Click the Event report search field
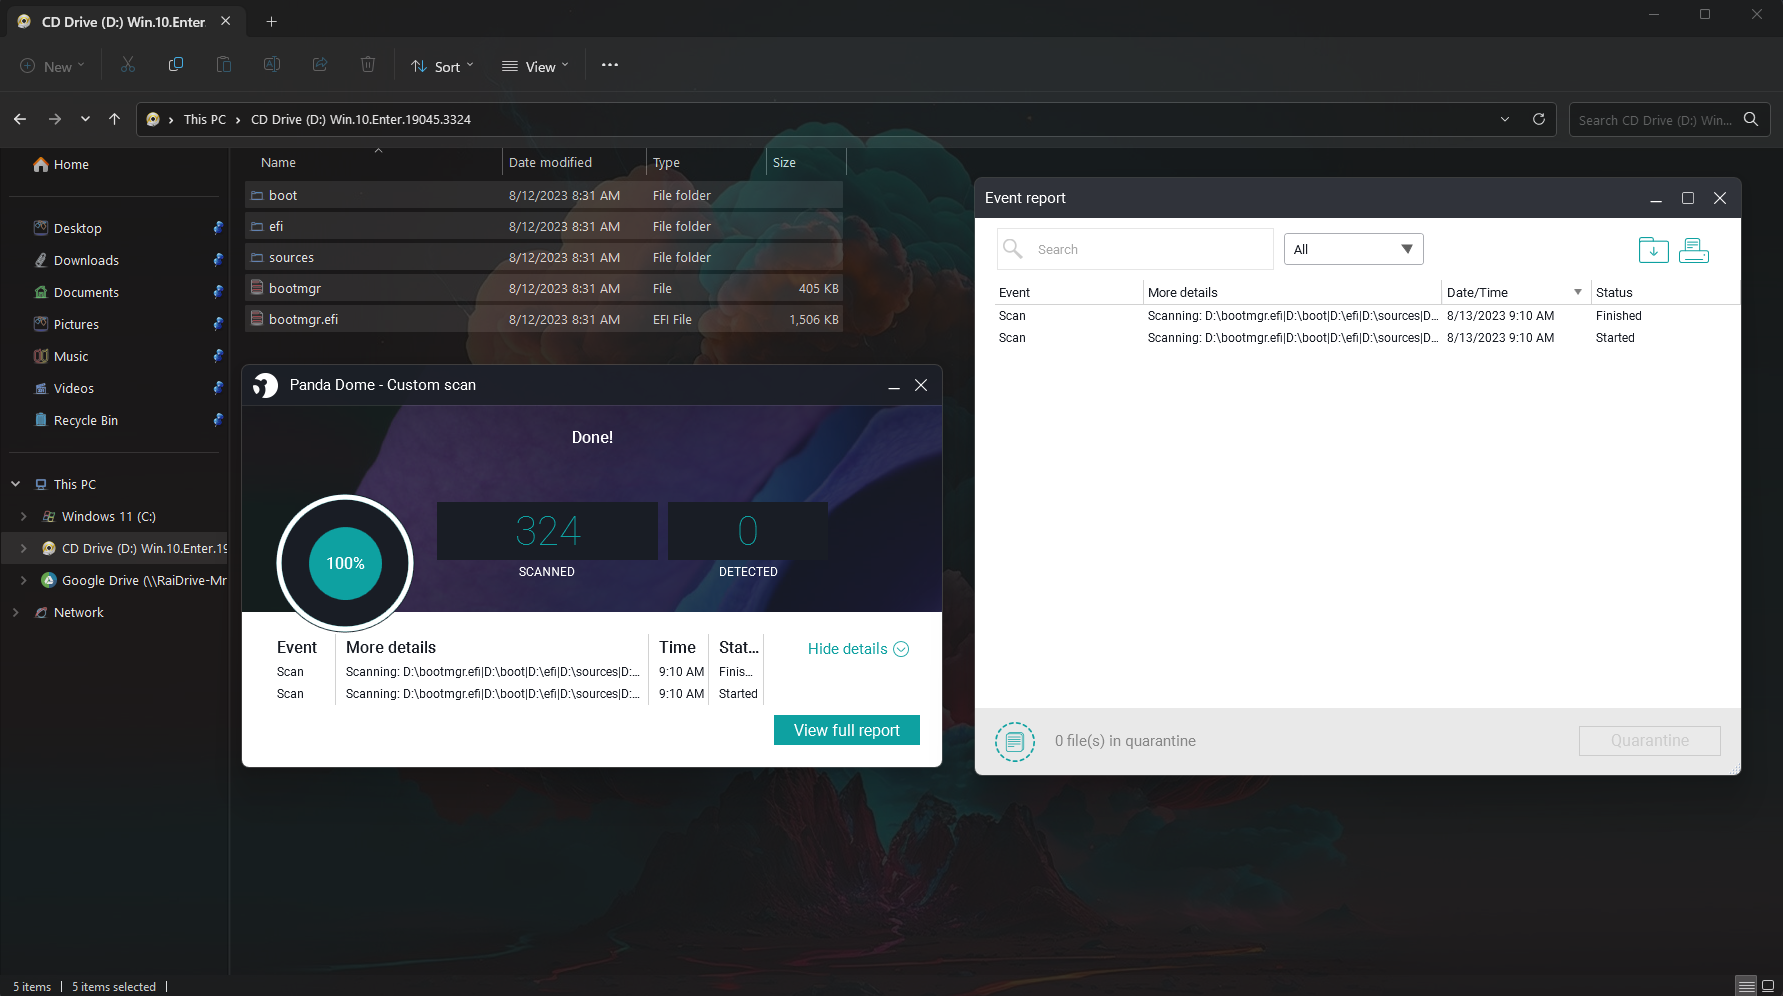The image size is (1783, 996). pyautogui.click(x=1135, y=249)
